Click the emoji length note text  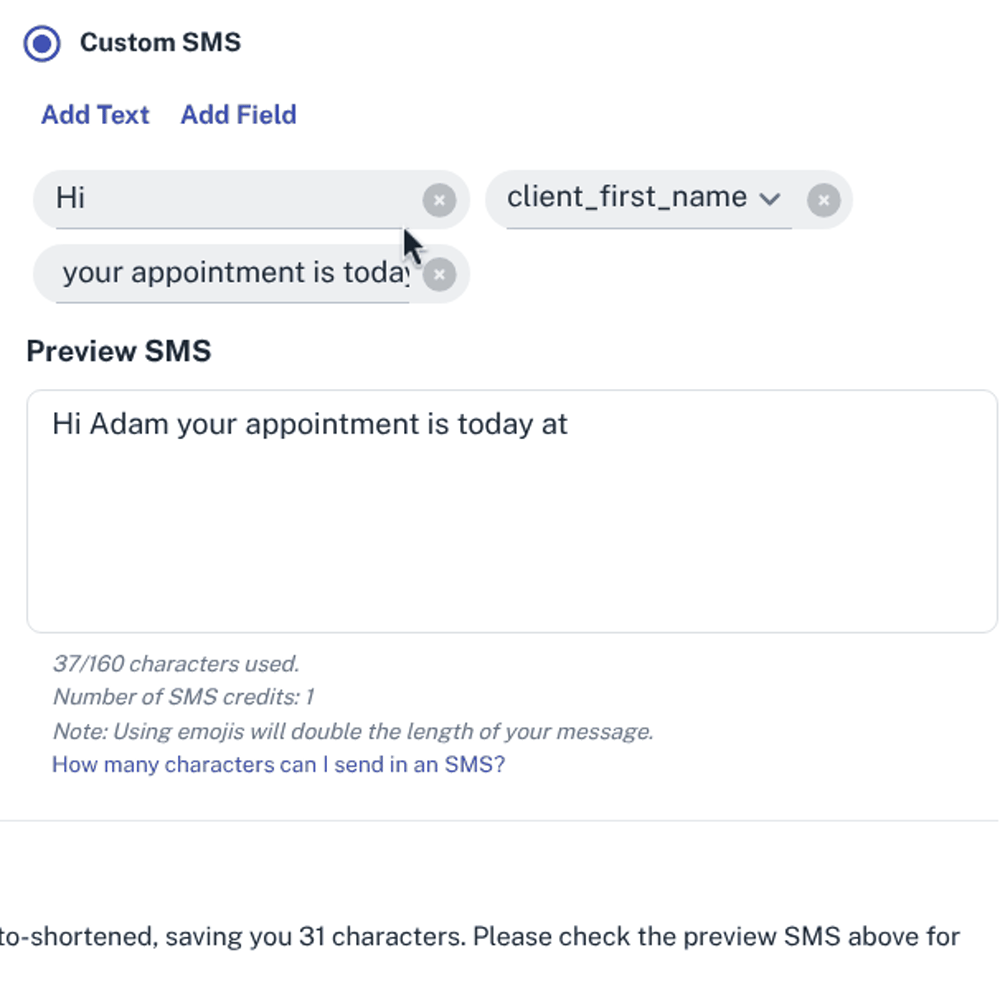(353, 731)
